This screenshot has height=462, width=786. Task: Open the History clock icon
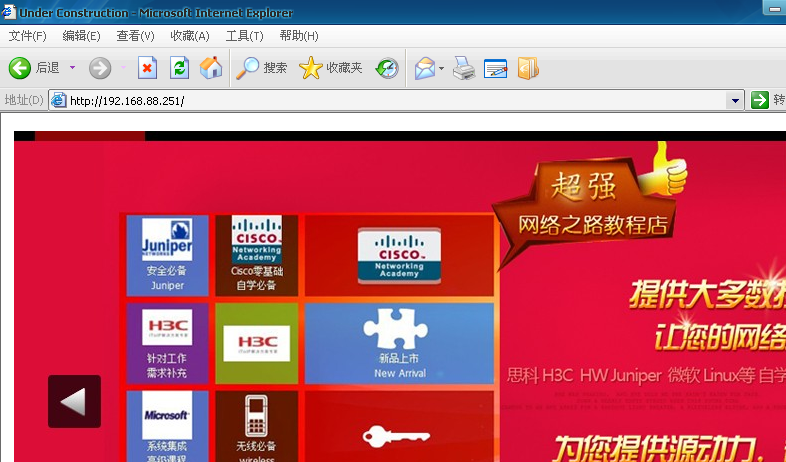click(x=387, y=68)
